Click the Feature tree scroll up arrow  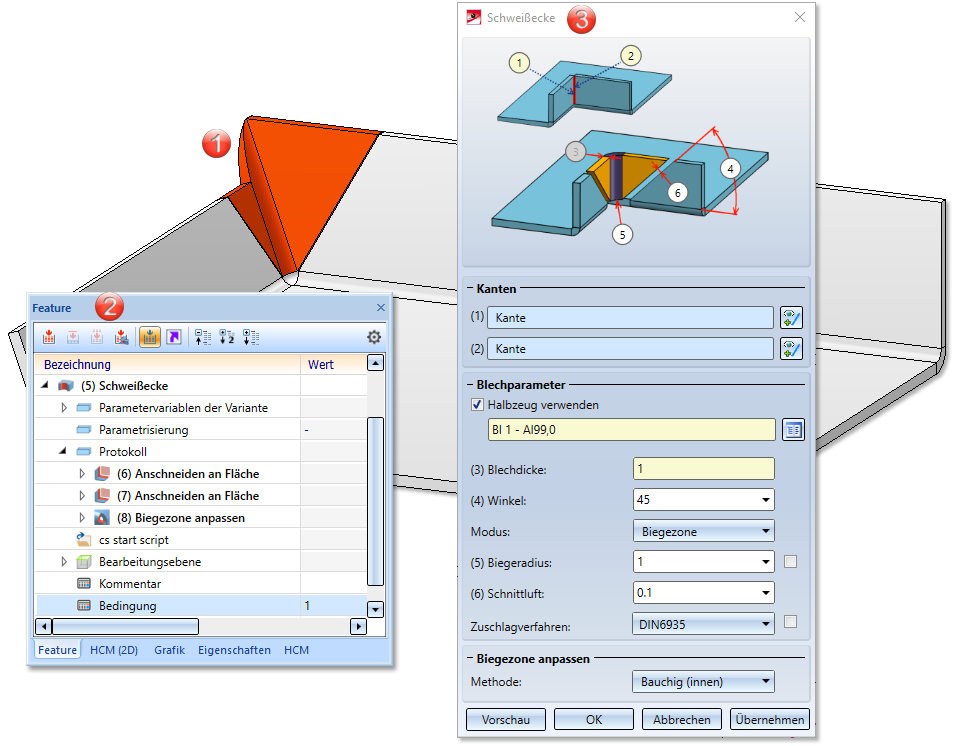pos(376,363)
